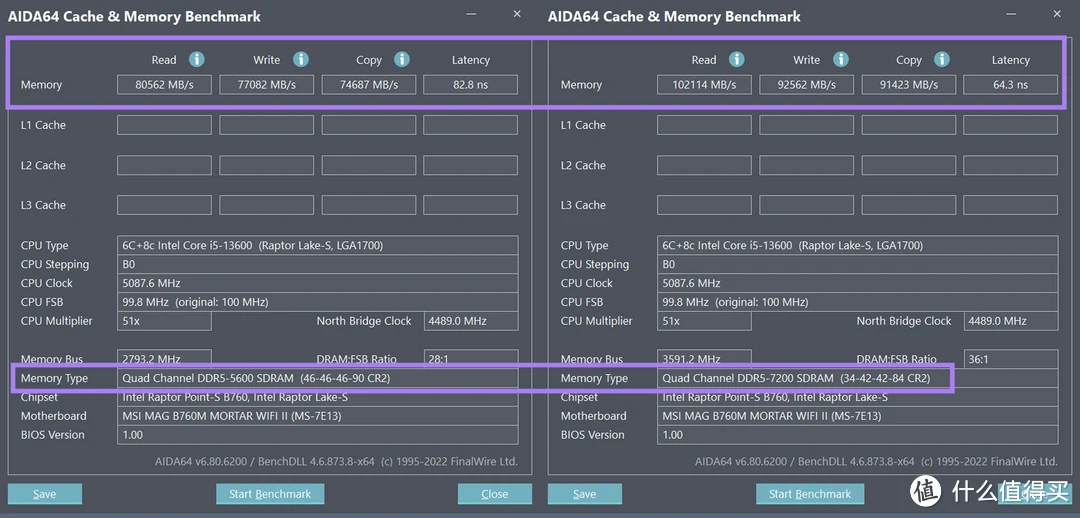The height and width of the screenshot is (518, 1080).
Task: Click the right window title AIDA64 Cache & Memory Benchmark
Action: click(x=674, y=17)
